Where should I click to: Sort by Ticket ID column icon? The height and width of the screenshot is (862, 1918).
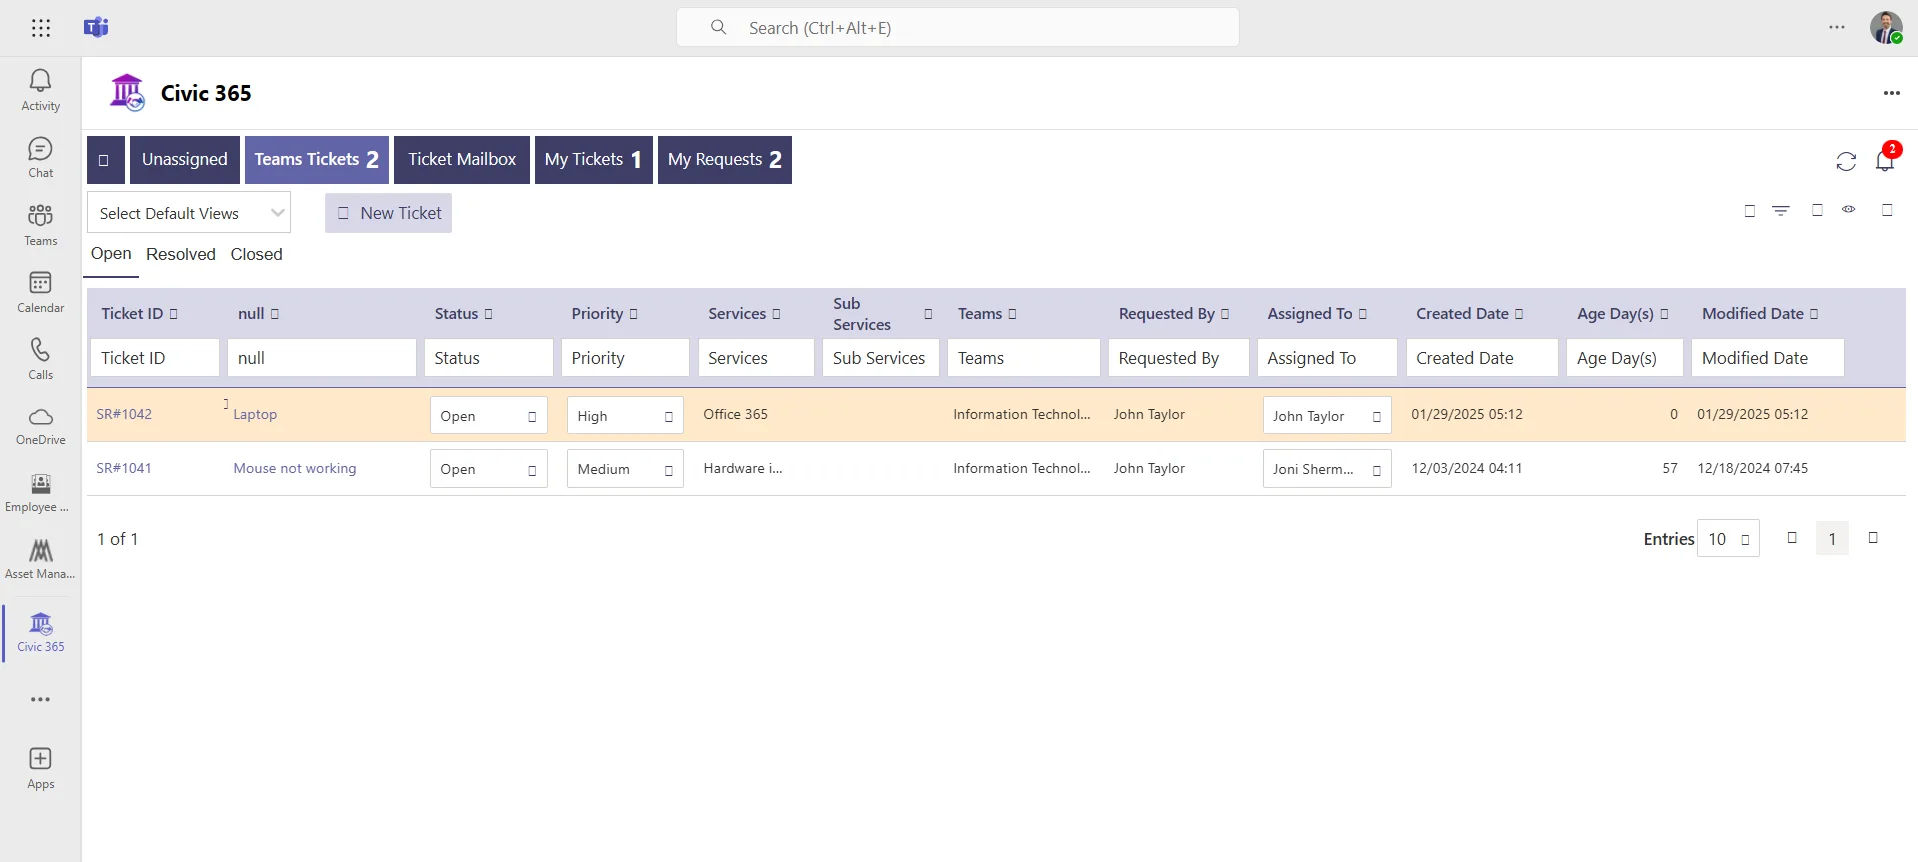click(173, 314)
